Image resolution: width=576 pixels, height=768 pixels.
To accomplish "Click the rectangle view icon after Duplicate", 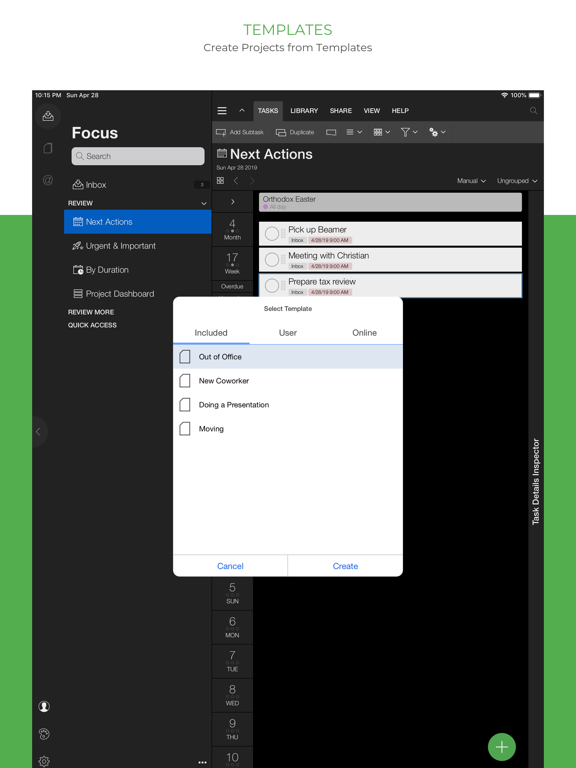I will (x=331, y=132).
